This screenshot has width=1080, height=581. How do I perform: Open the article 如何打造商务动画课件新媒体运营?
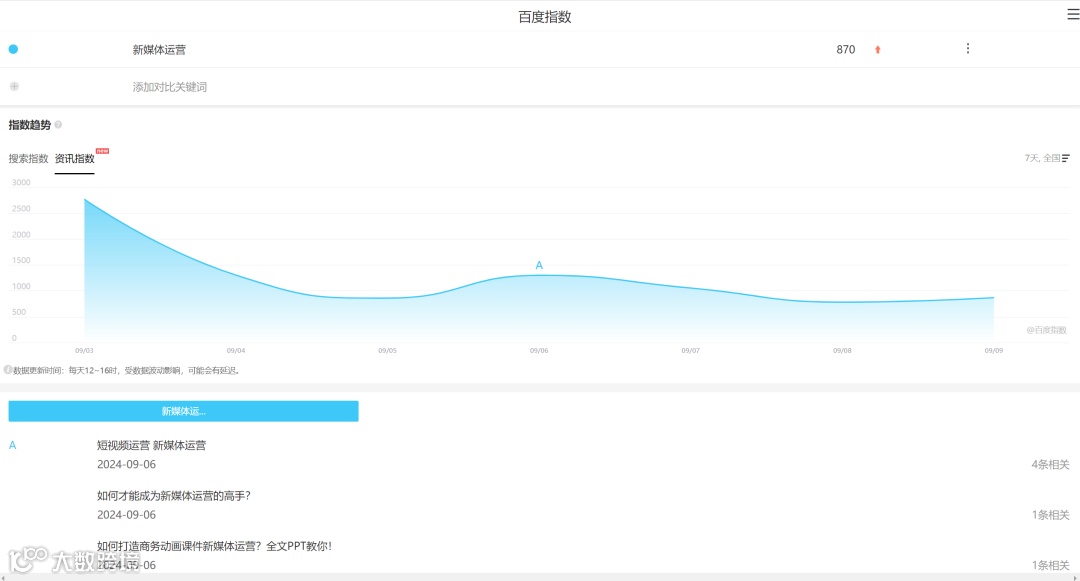click(x=214, y=546)
